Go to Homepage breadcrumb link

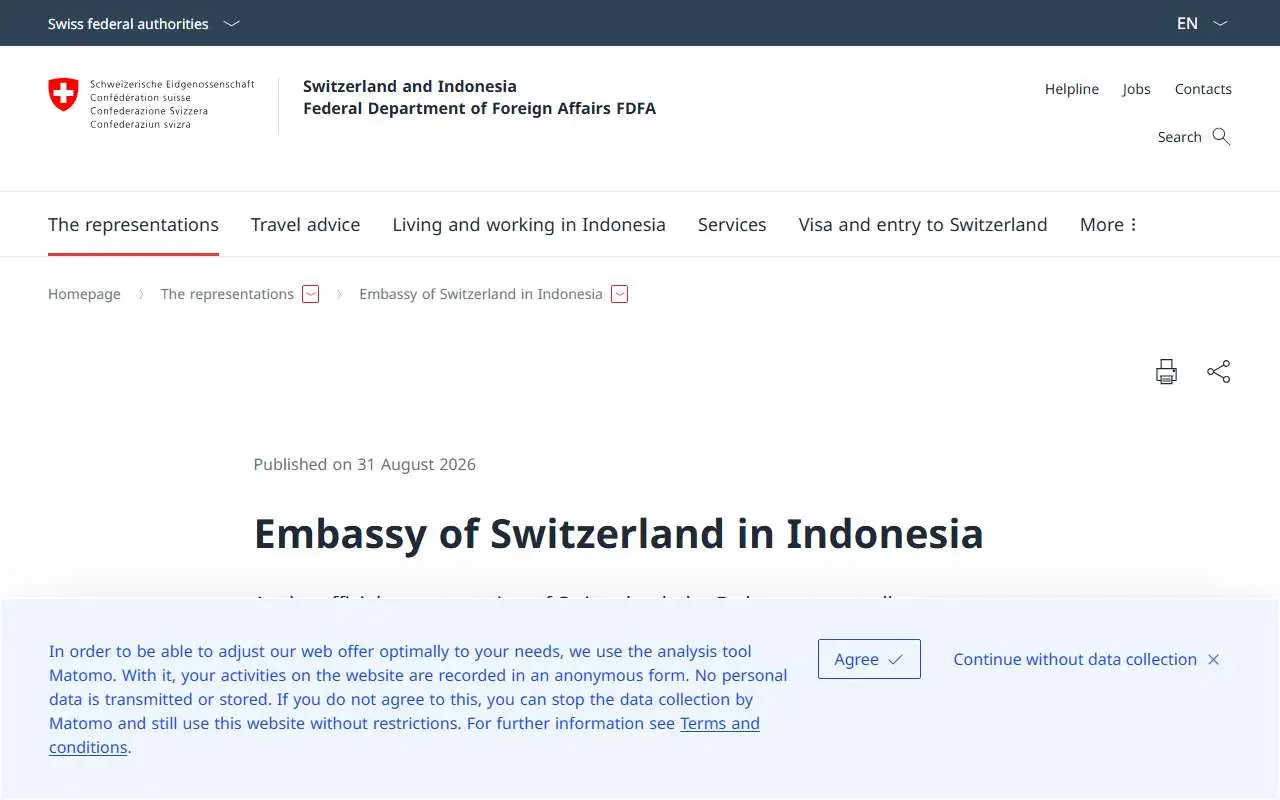pos(84,294)
